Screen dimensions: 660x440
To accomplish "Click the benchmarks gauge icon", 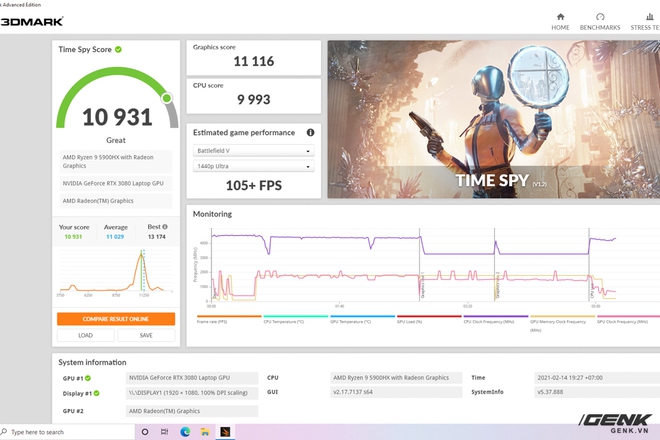I will click(x=600, y=17).
